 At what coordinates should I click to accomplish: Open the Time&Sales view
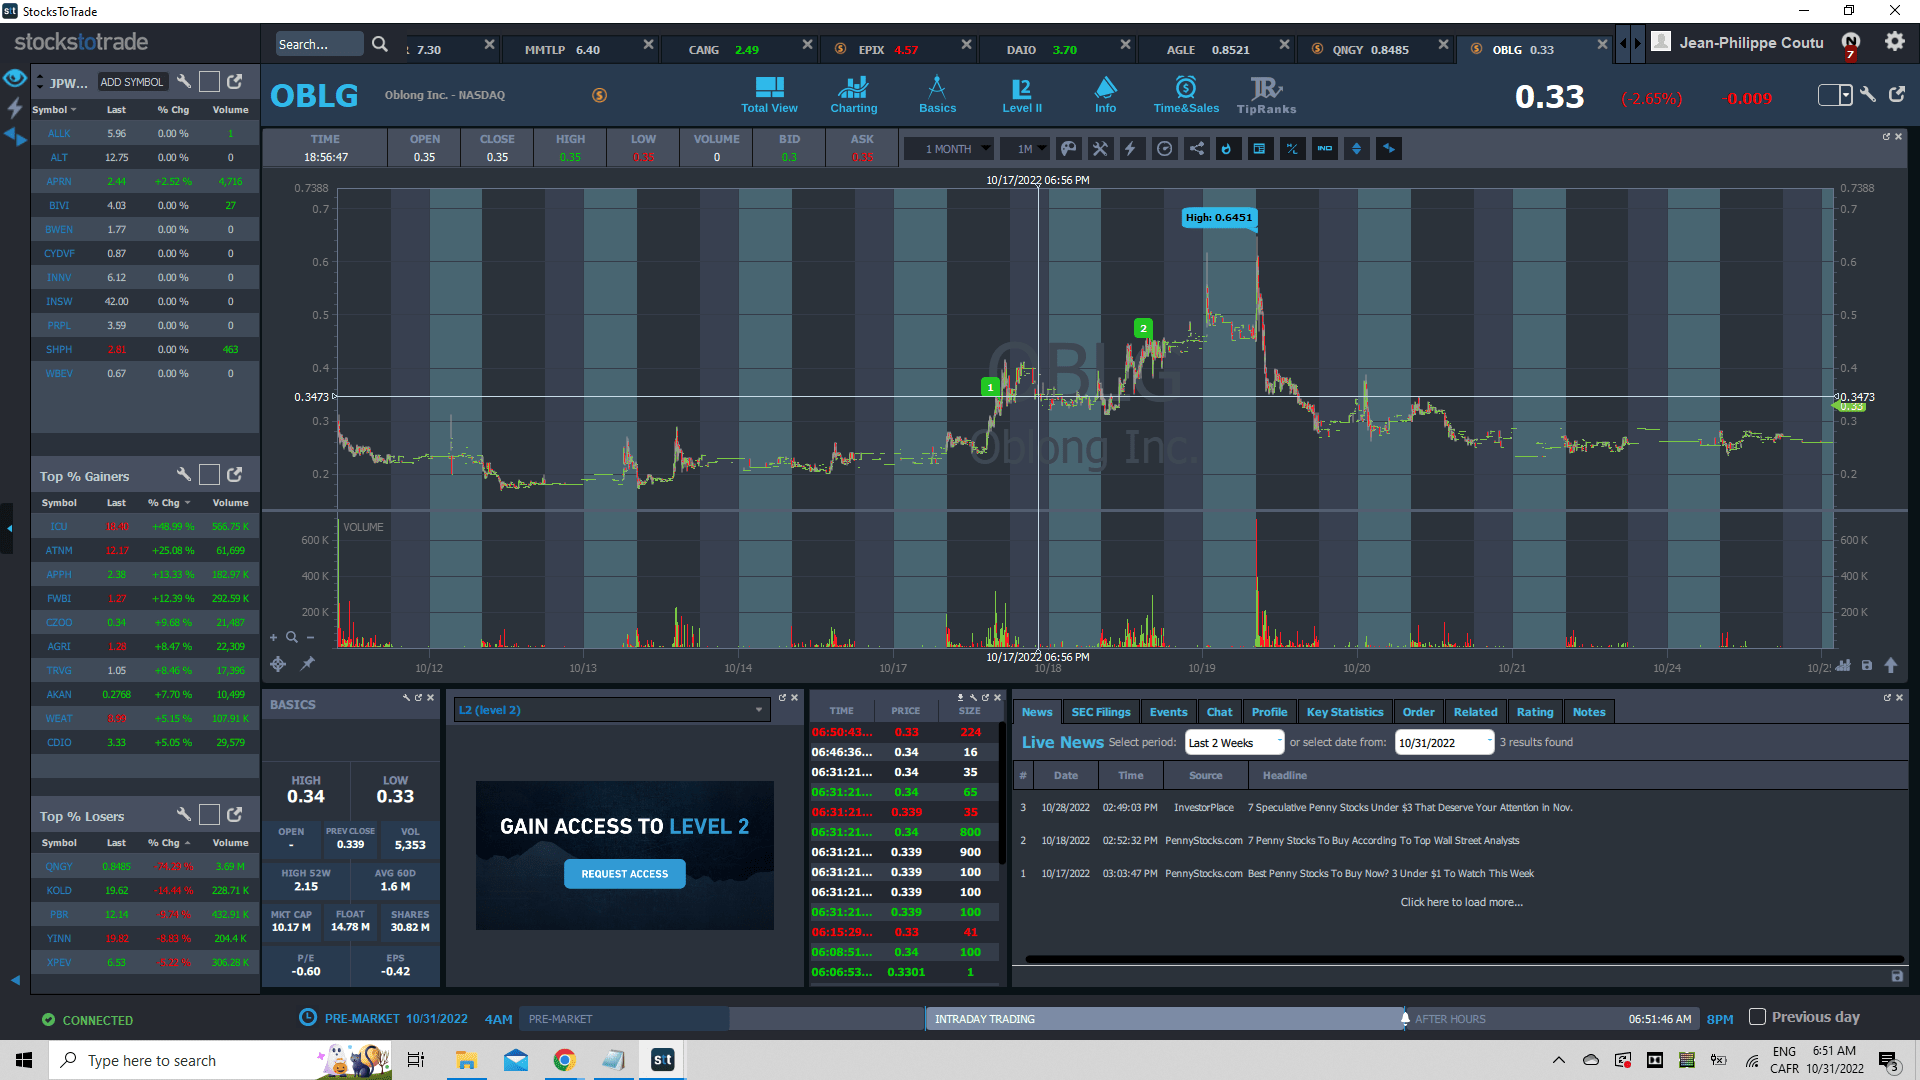click(1185, 95)
